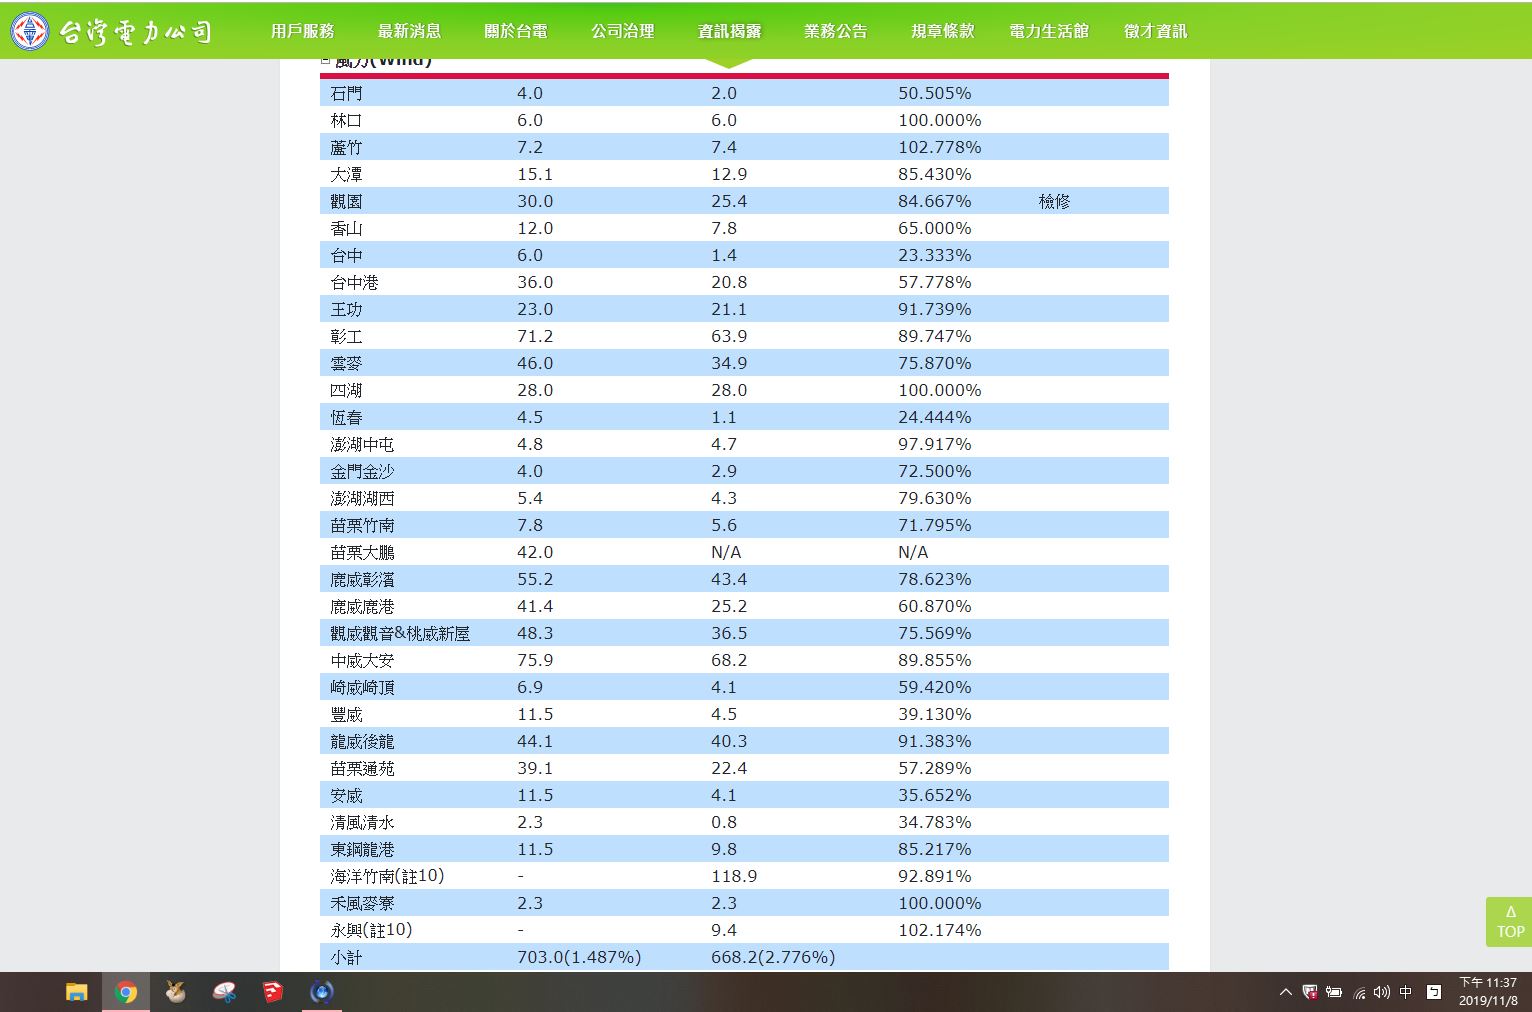Viewport: 1532px width, 1012px height.
Task: Select the 四湖 row name
Action: tap(346, 390)
